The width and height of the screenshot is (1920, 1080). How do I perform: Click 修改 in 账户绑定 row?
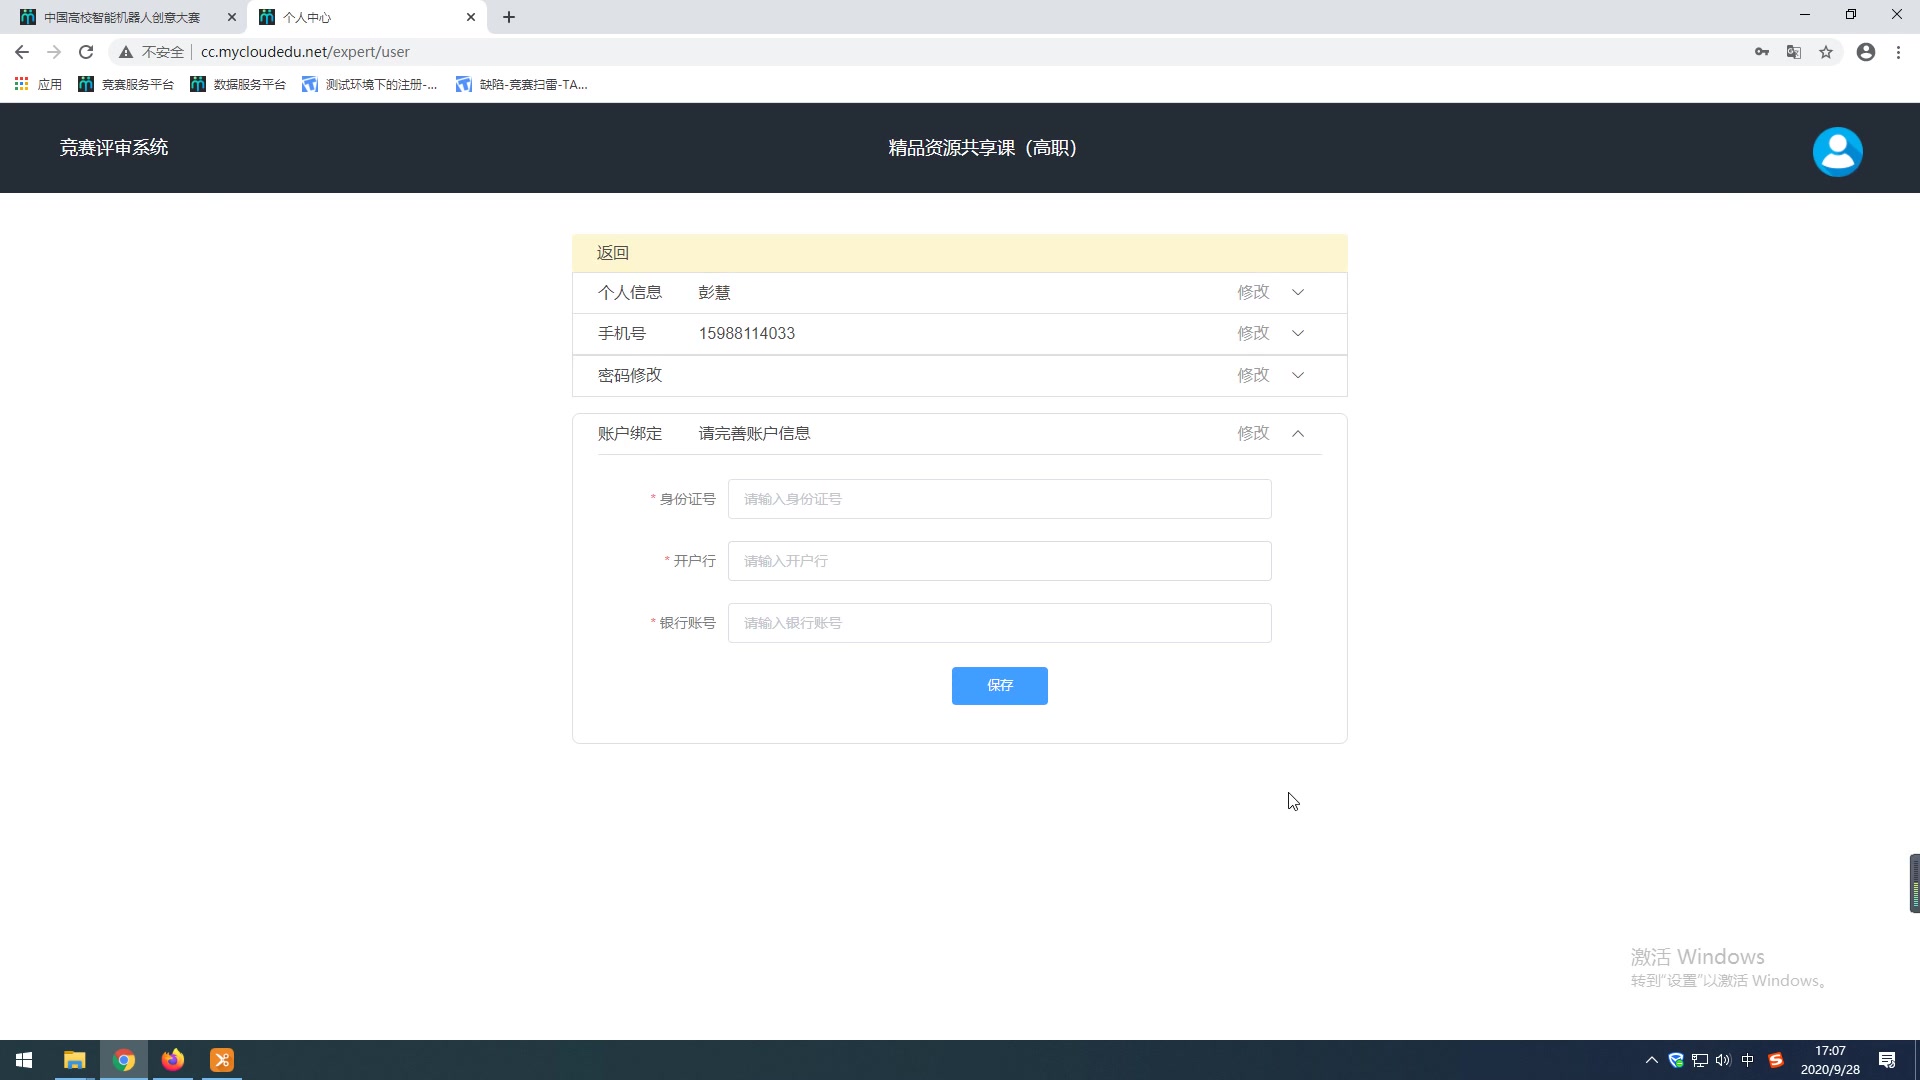[x=1253, y=433]
